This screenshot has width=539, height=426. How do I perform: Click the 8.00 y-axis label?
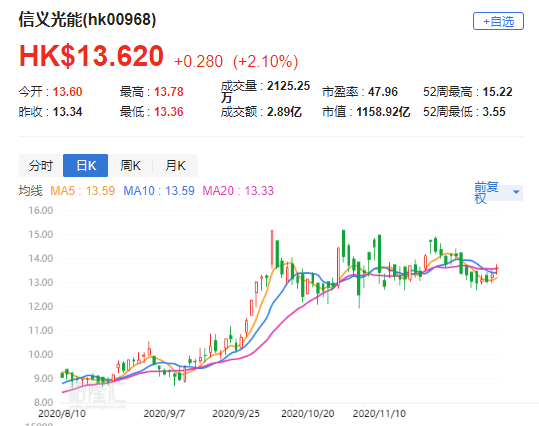tap(43, 402)
